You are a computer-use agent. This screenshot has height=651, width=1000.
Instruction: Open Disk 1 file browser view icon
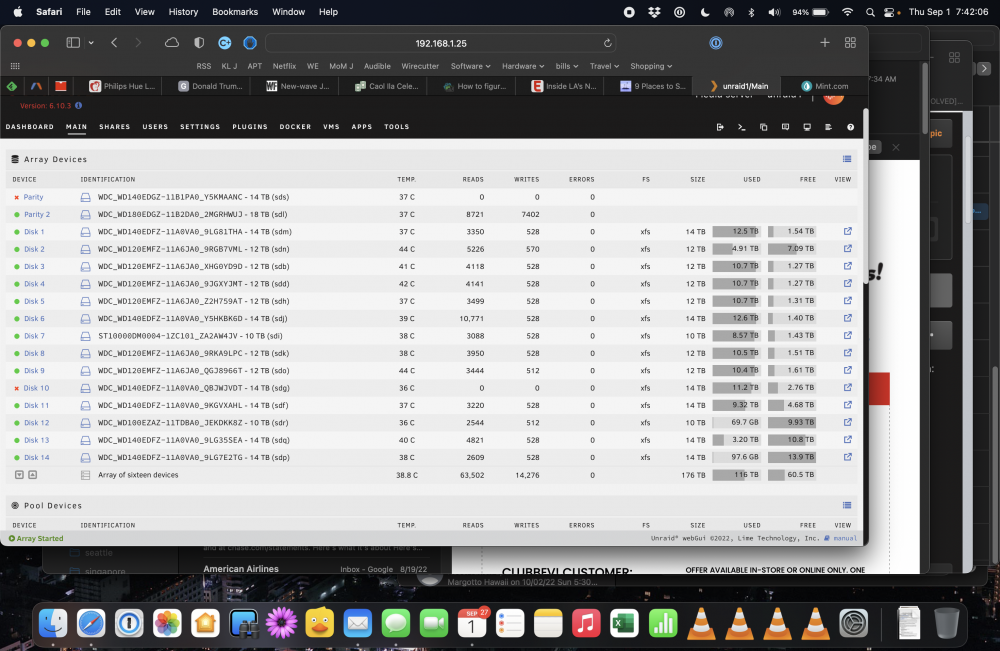(x=848, y=231)
